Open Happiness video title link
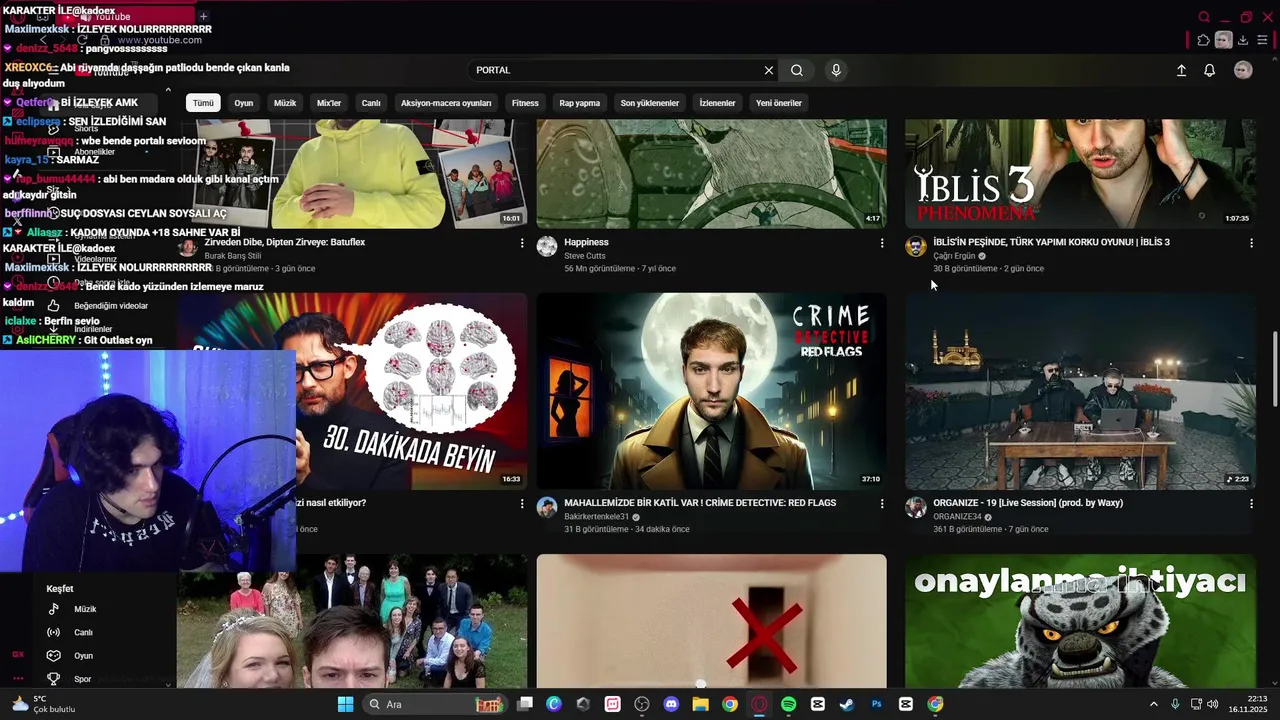The height and width of the screenshot is (720, 1280). [x=586, y=242]
